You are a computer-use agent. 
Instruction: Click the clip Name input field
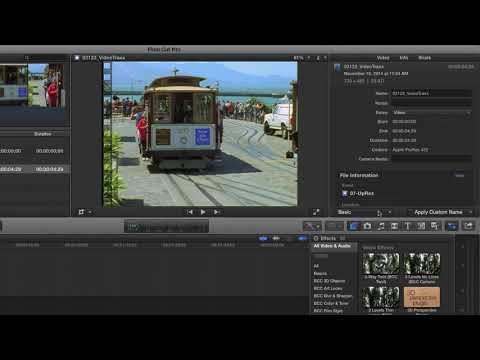(x=431, y=94)
